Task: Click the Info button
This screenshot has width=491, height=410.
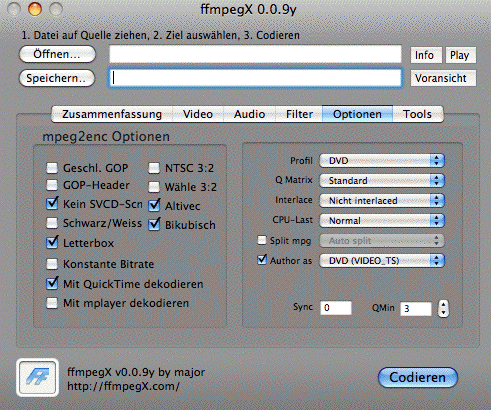Action: [x=426, y=55]
